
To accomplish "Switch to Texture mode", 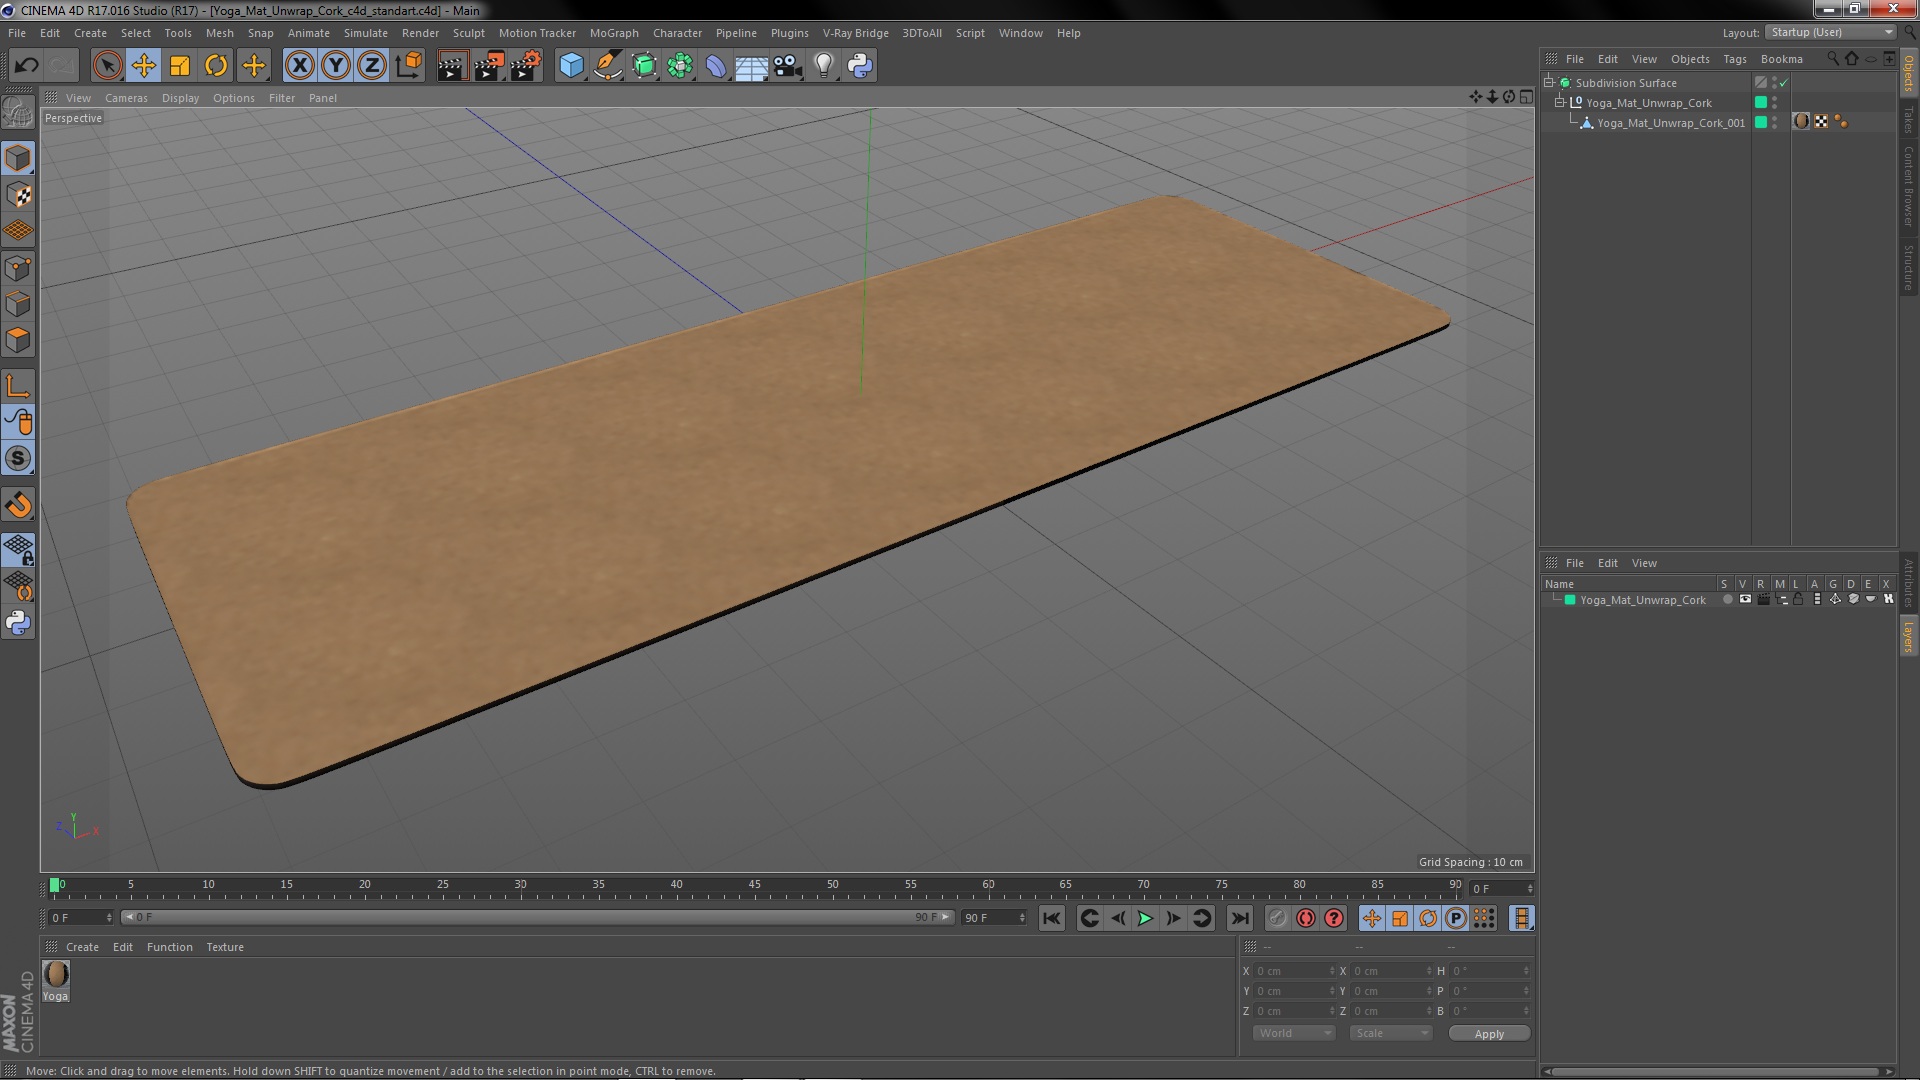I will click(x=18, y=195).
